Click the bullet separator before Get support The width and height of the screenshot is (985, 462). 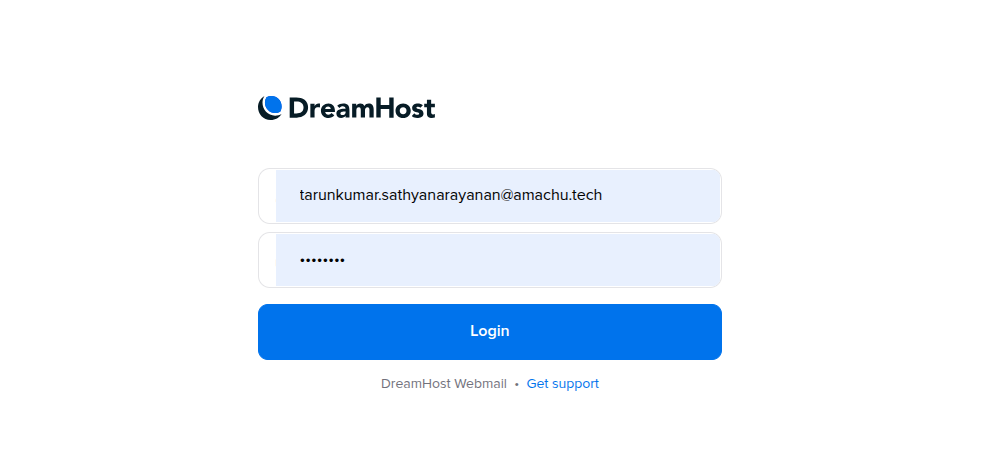(516, 384)
